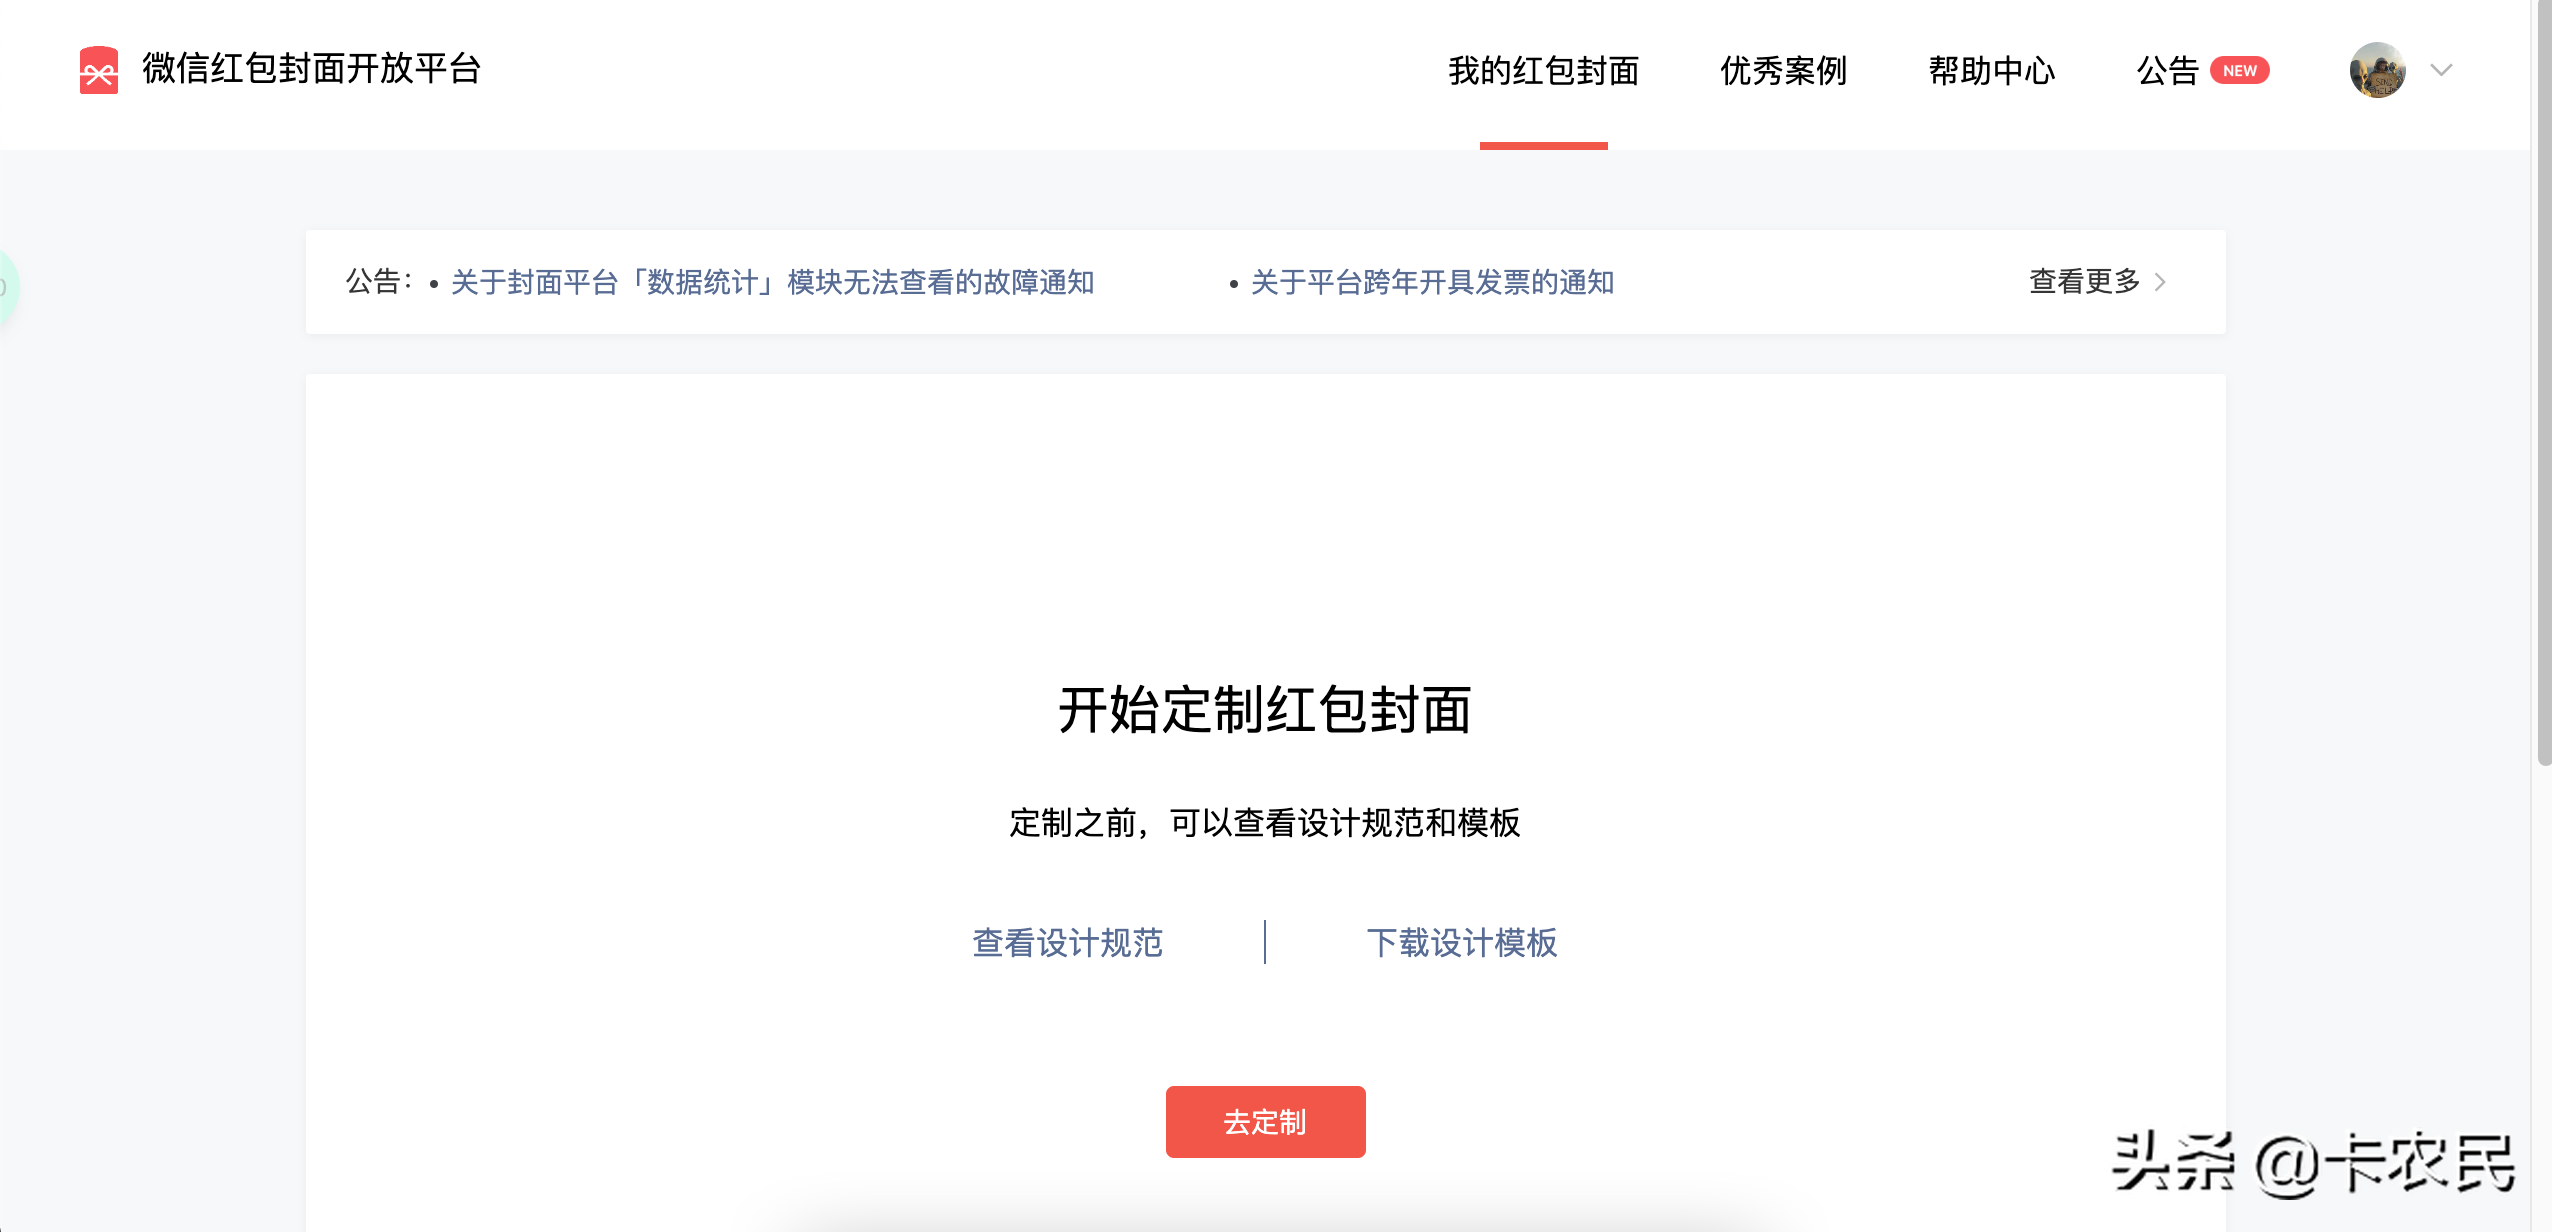Viewport: 2552px width, 1232px height.
Task: Click the 公告: label in notice bar
Action: click(378, 282)
